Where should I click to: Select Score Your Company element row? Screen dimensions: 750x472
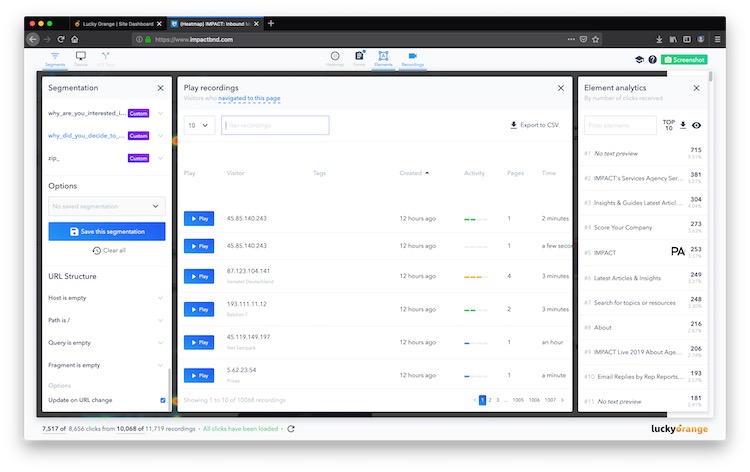642,228
